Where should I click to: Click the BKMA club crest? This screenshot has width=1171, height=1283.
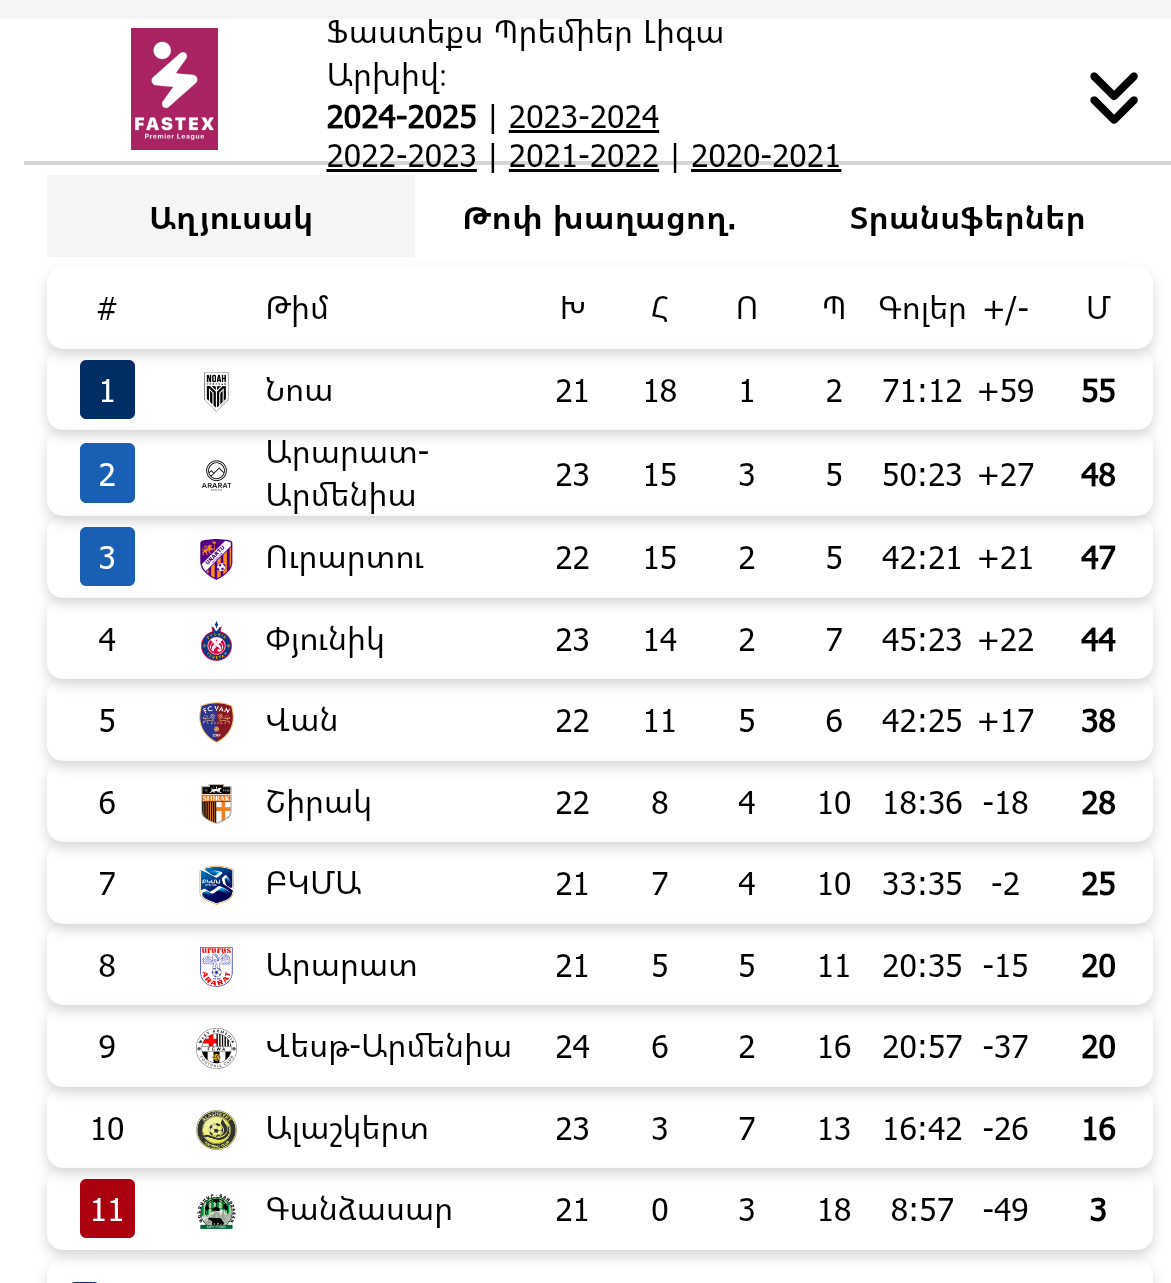216,885
